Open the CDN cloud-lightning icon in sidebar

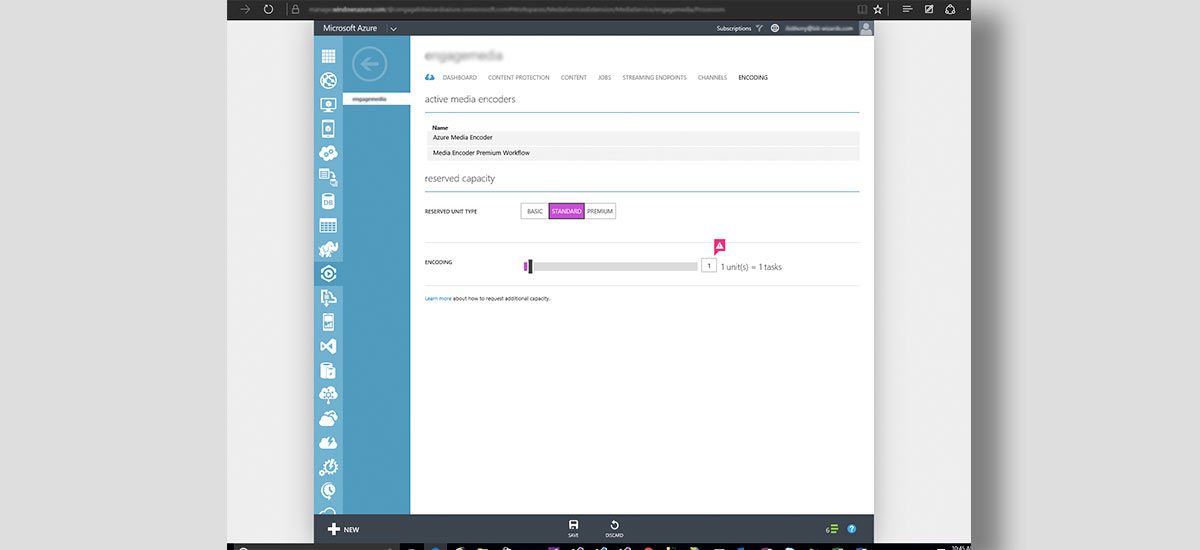tap(328, 442)
